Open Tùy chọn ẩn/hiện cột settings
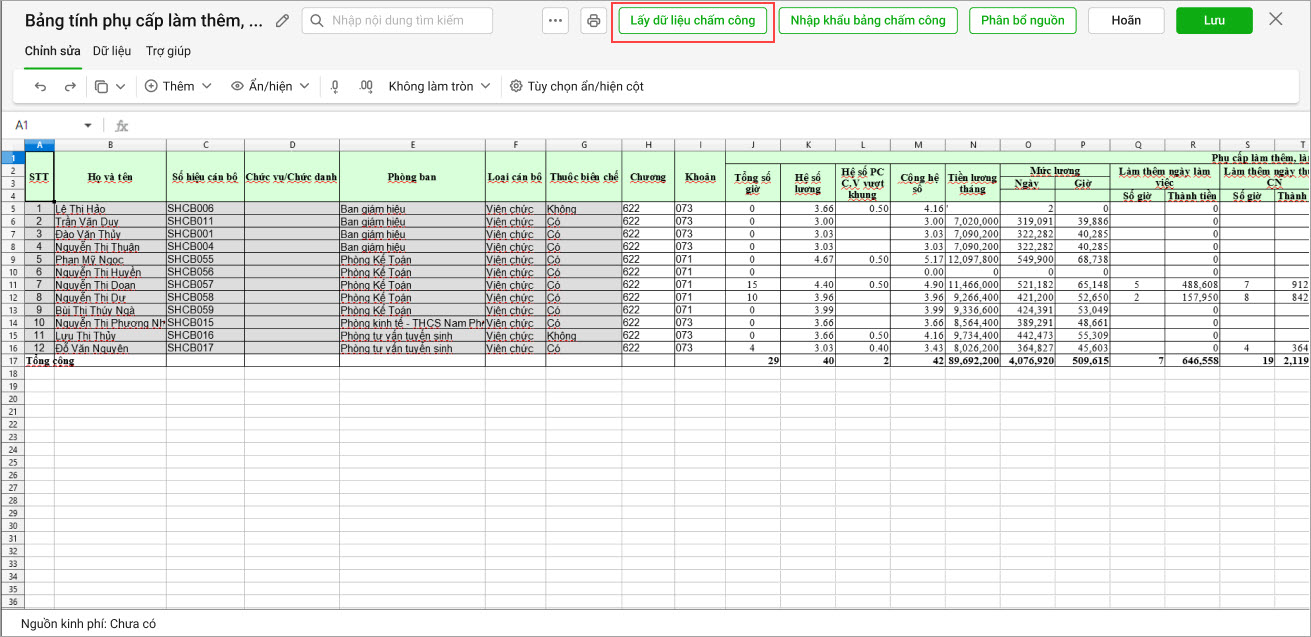Viewport: 1311px width, 637px height. coord(577,87)
